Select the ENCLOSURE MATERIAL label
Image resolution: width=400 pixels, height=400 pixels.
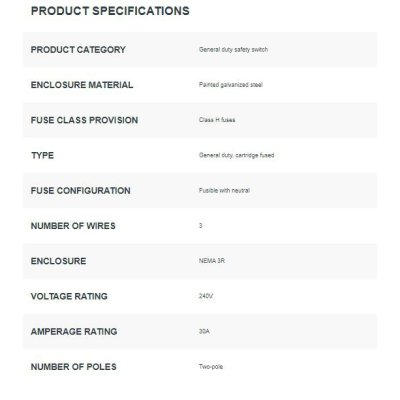(x=82, y=85)
